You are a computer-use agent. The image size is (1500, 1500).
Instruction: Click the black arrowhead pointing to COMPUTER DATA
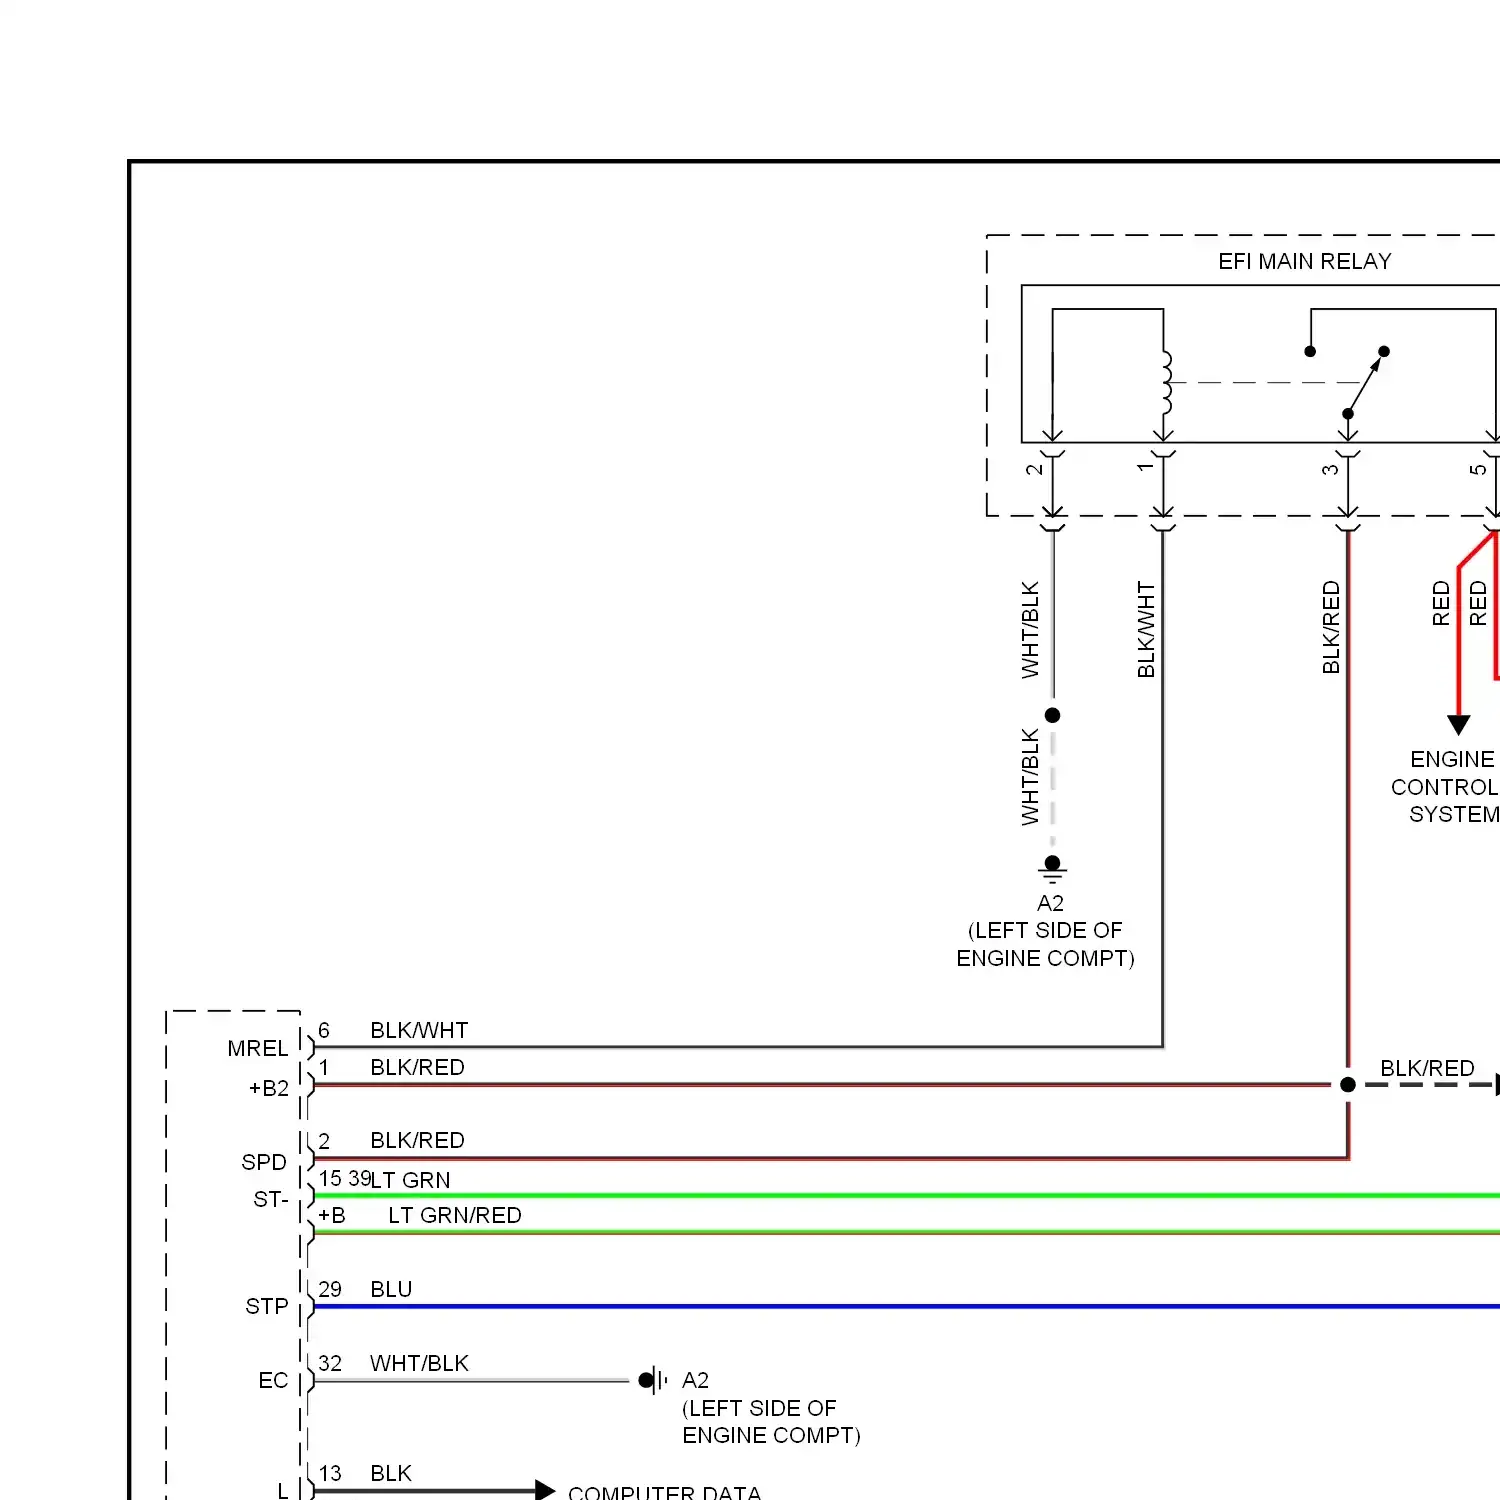pyautogui.click(x=545, y=1490)
